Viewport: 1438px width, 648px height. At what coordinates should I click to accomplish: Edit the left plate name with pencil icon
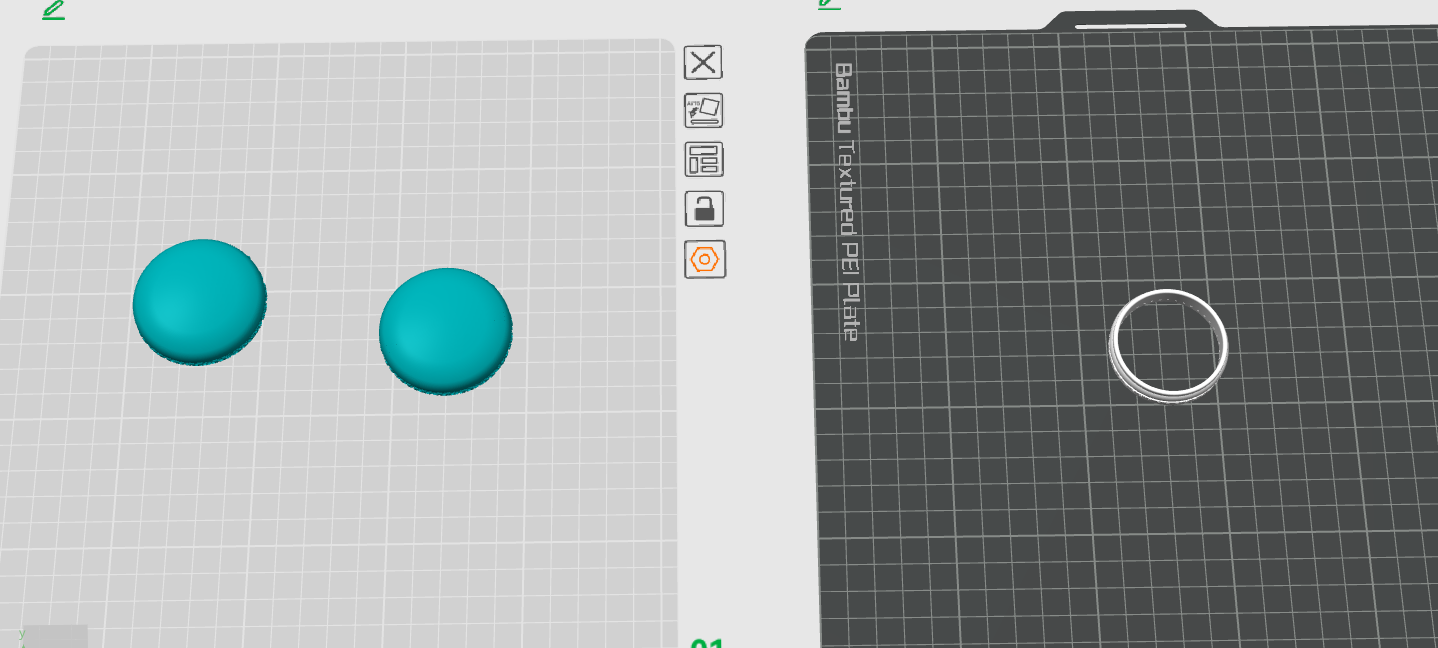point(53,10)
